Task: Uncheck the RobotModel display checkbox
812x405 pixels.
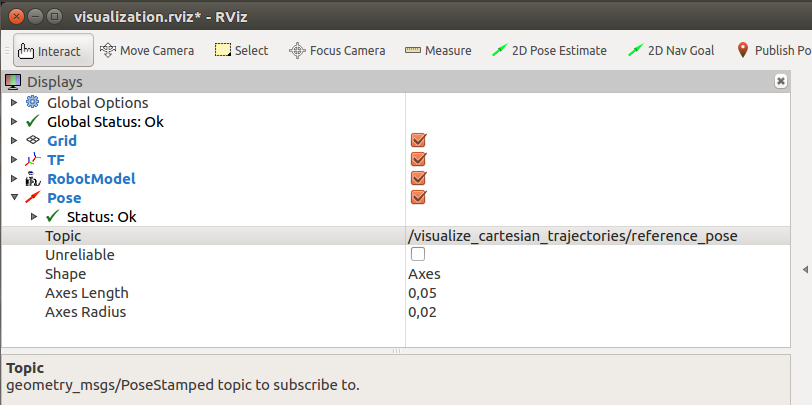Action: coord(418,178)
